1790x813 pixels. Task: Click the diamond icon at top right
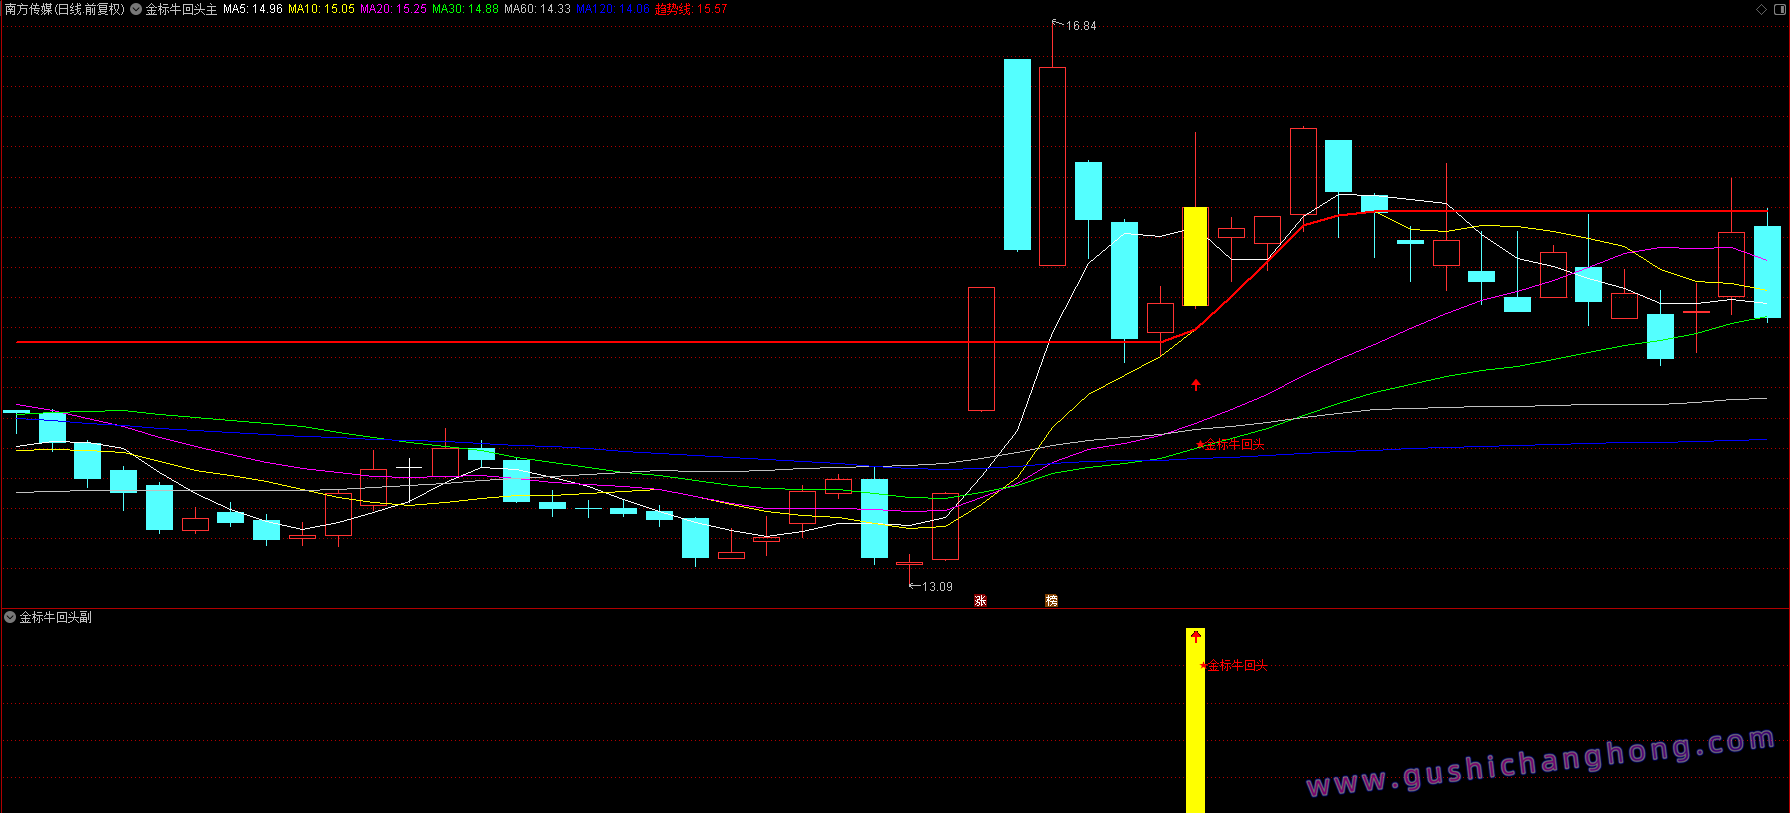[x=1761, y=9]
